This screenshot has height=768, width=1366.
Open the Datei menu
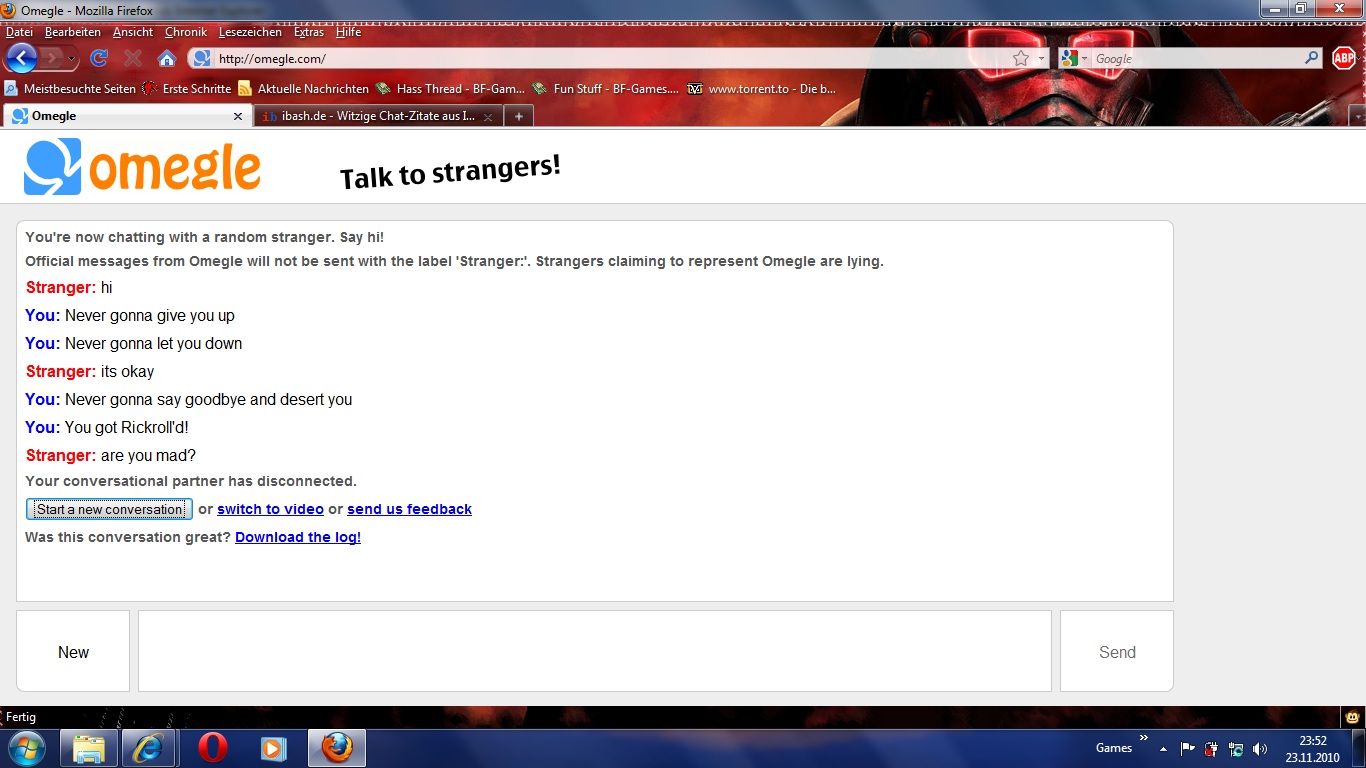[x=19, y=32]
